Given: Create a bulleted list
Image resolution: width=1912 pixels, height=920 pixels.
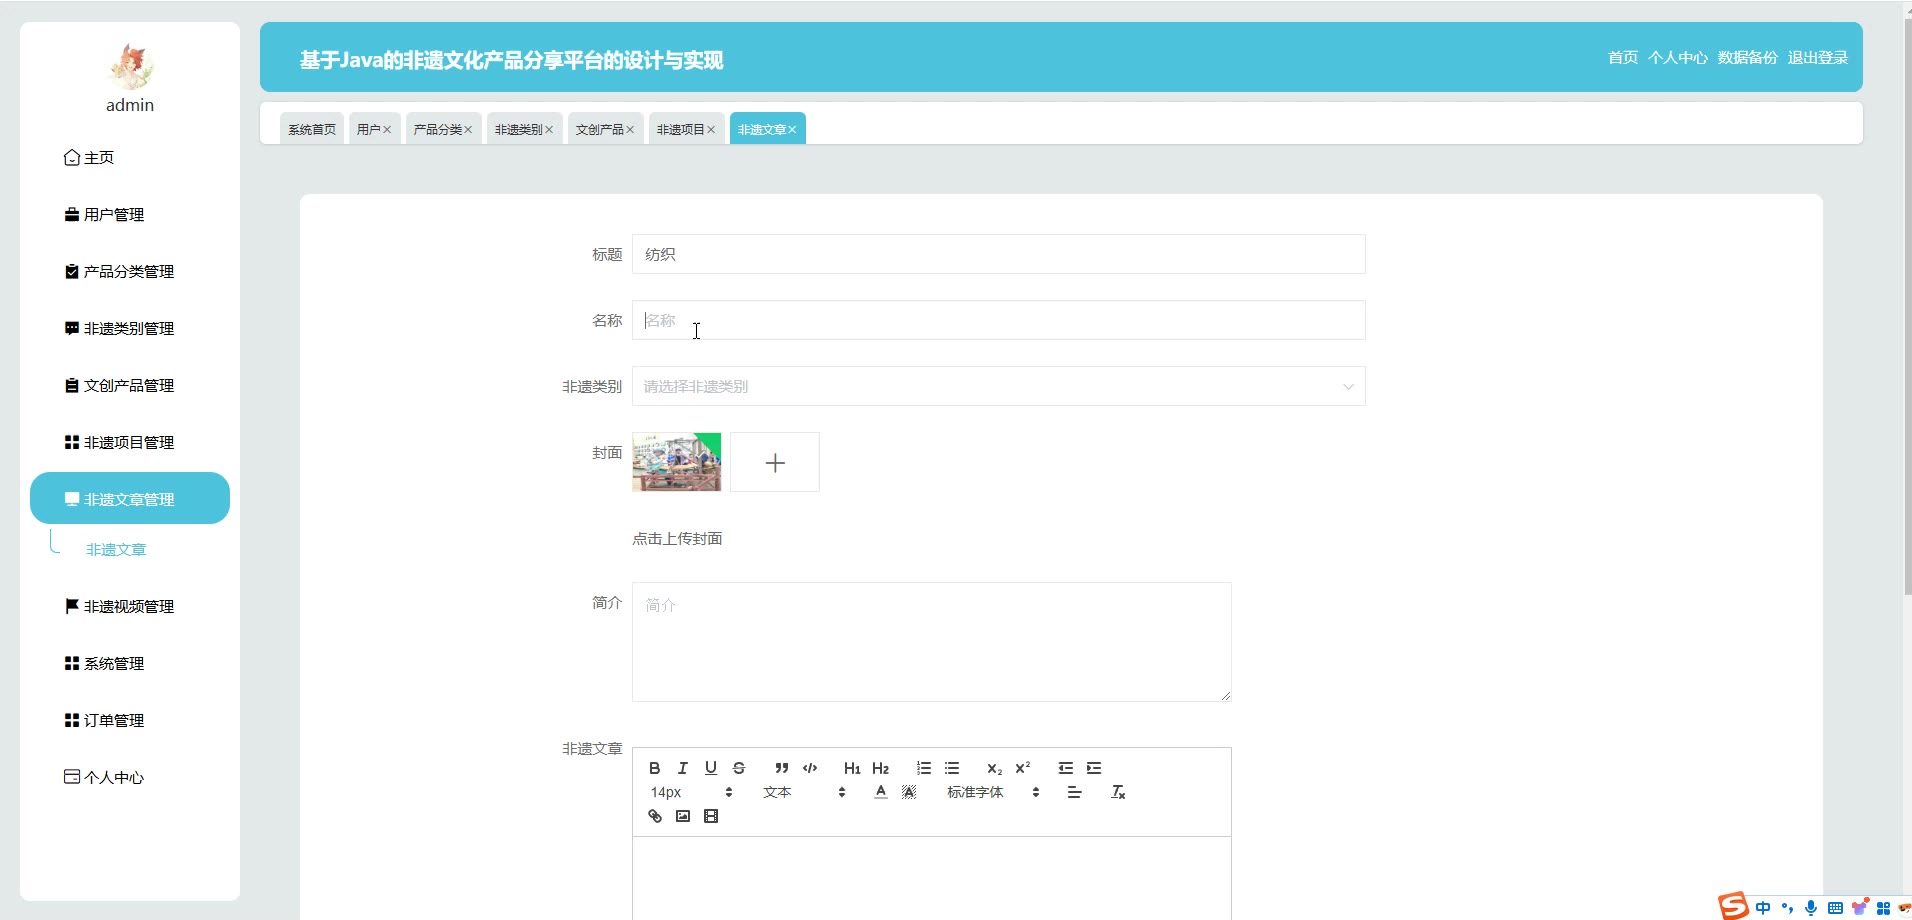Looking at the screenshot, I should pos(952,768).
